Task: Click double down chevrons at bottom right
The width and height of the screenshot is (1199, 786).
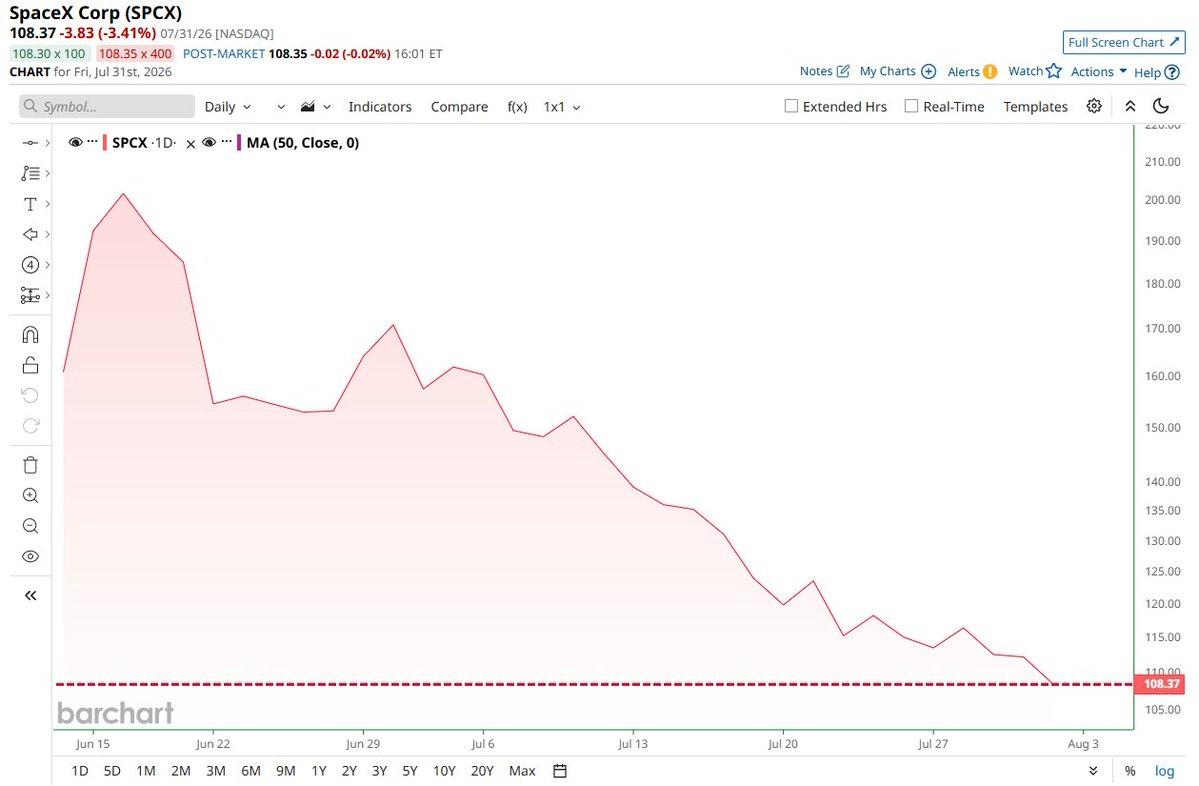Action: pyautogui.click(x=1093, y=771)
